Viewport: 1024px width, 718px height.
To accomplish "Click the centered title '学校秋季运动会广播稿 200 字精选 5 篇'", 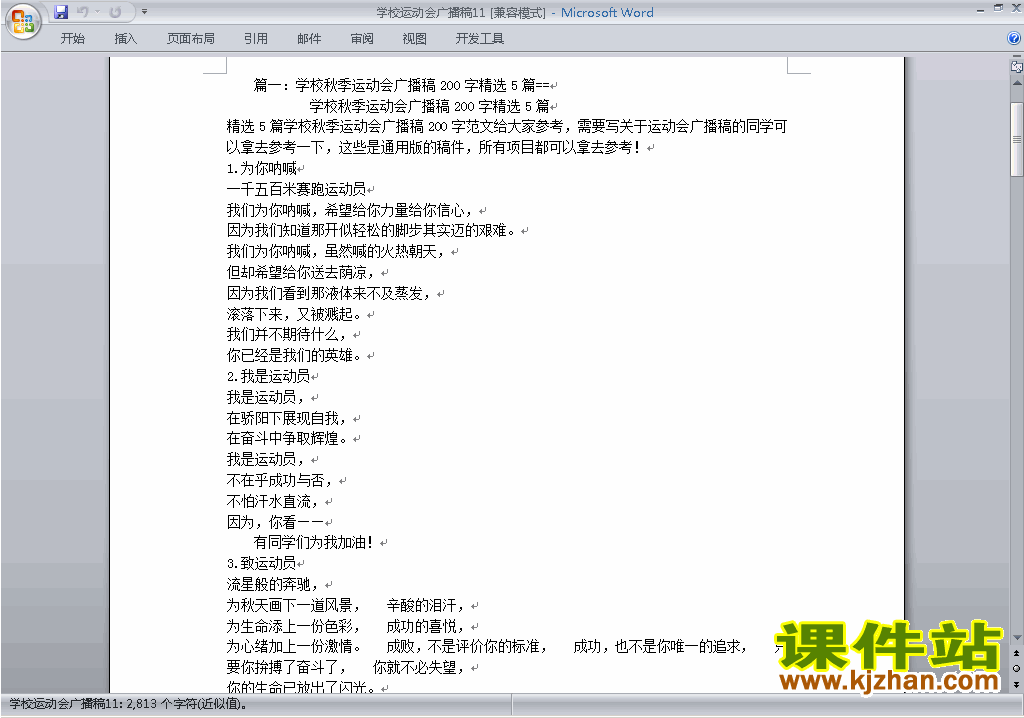I will click(429, 106).
